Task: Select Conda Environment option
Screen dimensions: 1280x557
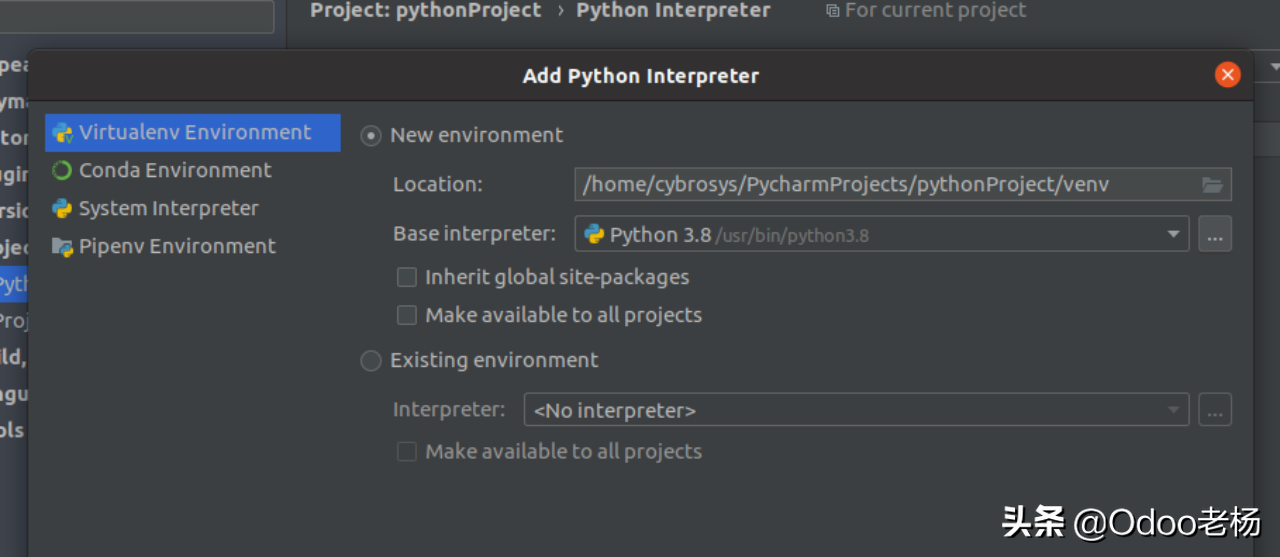Action: pos(175,170)
